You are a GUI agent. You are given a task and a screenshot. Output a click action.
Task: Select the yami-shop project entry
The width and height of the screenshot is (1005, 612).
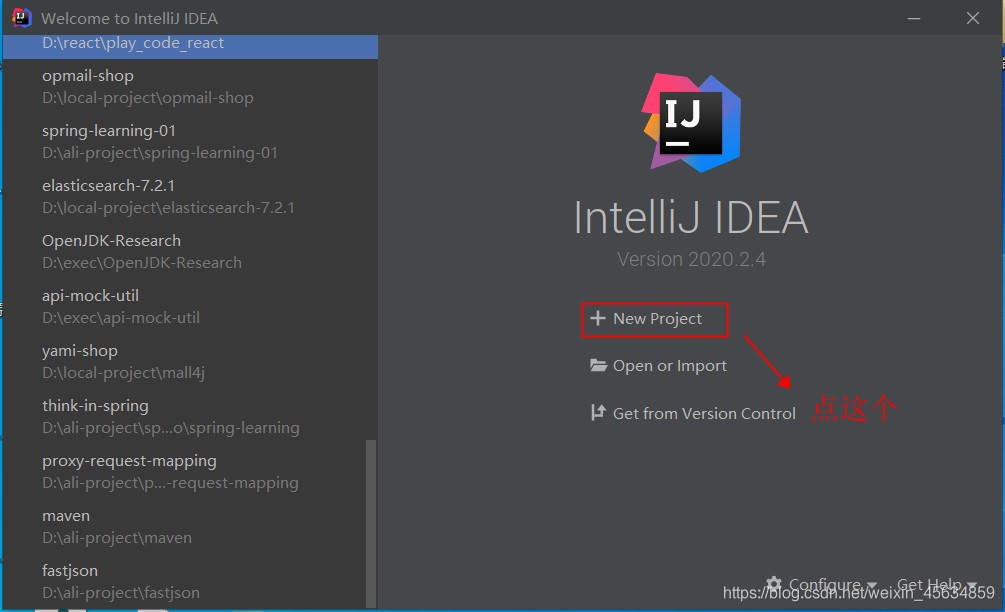click(190, 362)
